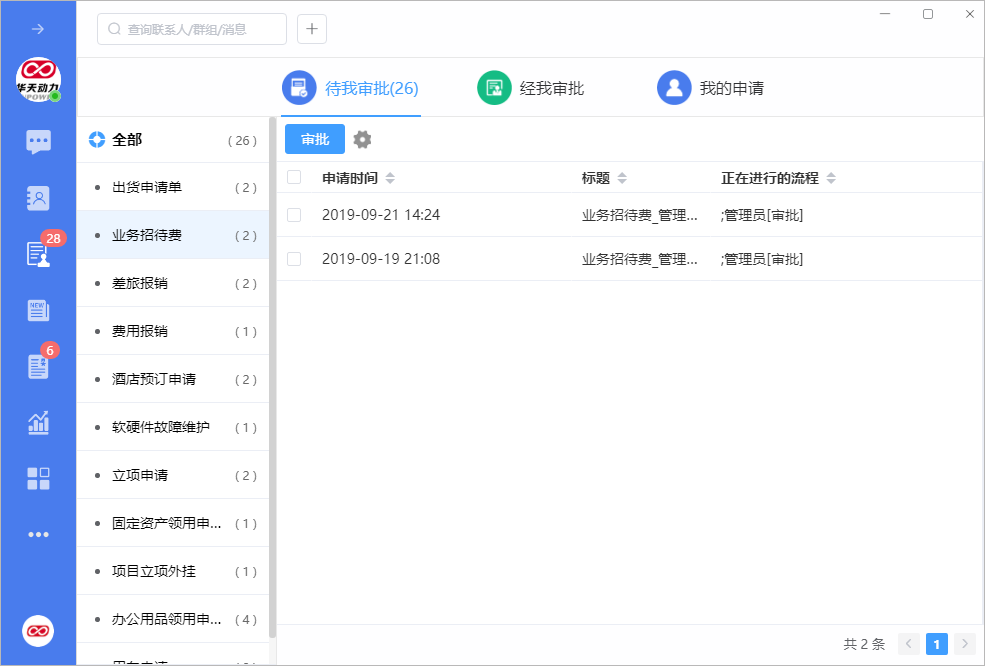Check the select-all checkbox in the table header

pos(293,177)
